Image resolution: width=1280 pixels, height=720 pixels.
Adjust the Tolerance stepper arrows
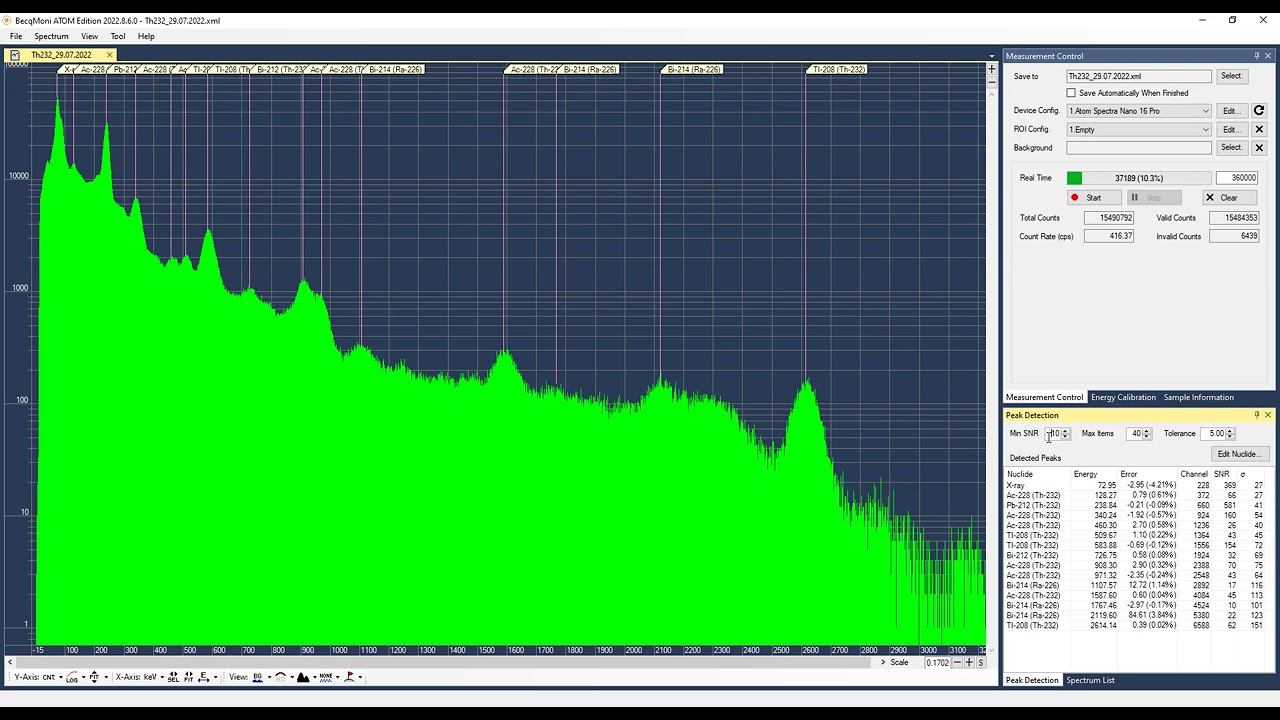pyautogui.click(x=1230, y=433)
